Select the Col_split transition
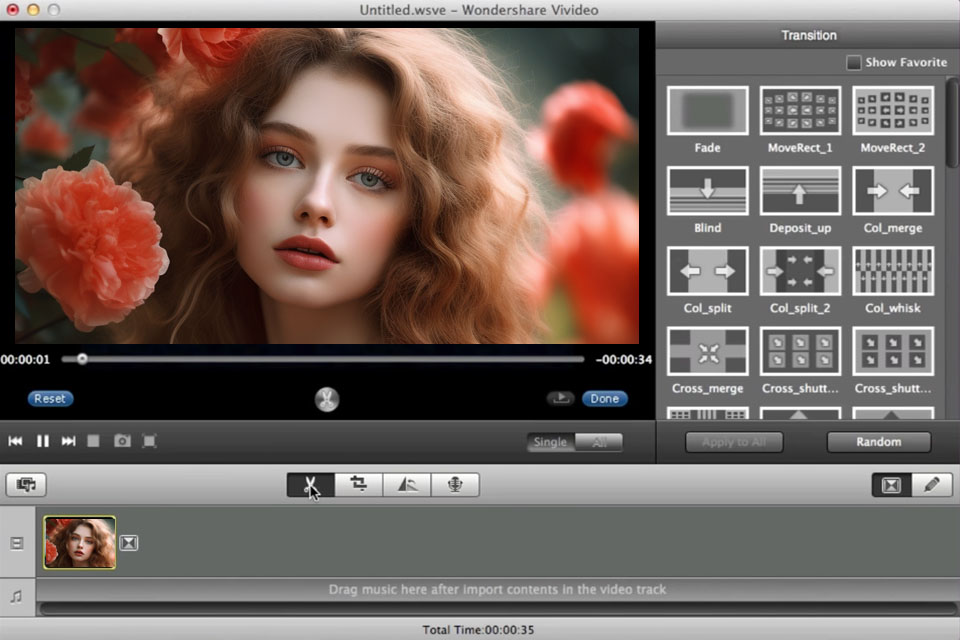 [x=707, y=271]
